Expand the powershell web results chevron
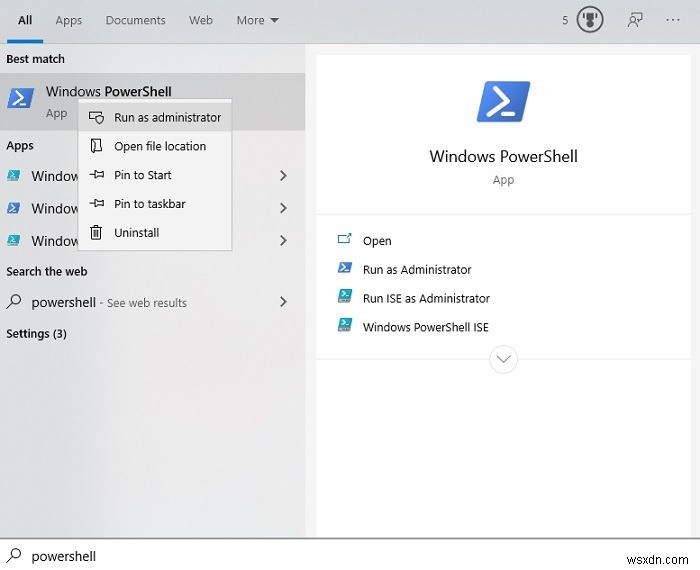 (x=283, y=302)
